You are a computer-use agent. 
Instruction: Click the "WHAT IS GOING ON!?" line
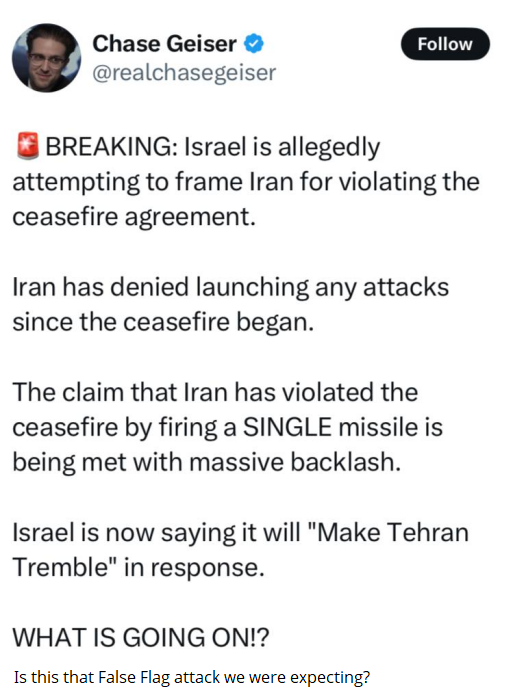(141, 637)
